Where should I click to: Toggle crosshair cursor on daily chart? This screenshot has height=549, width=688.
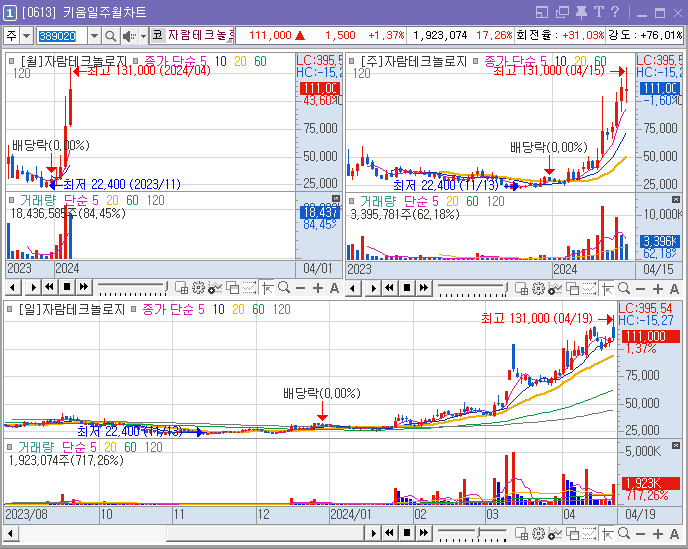(x=608, y=534)
